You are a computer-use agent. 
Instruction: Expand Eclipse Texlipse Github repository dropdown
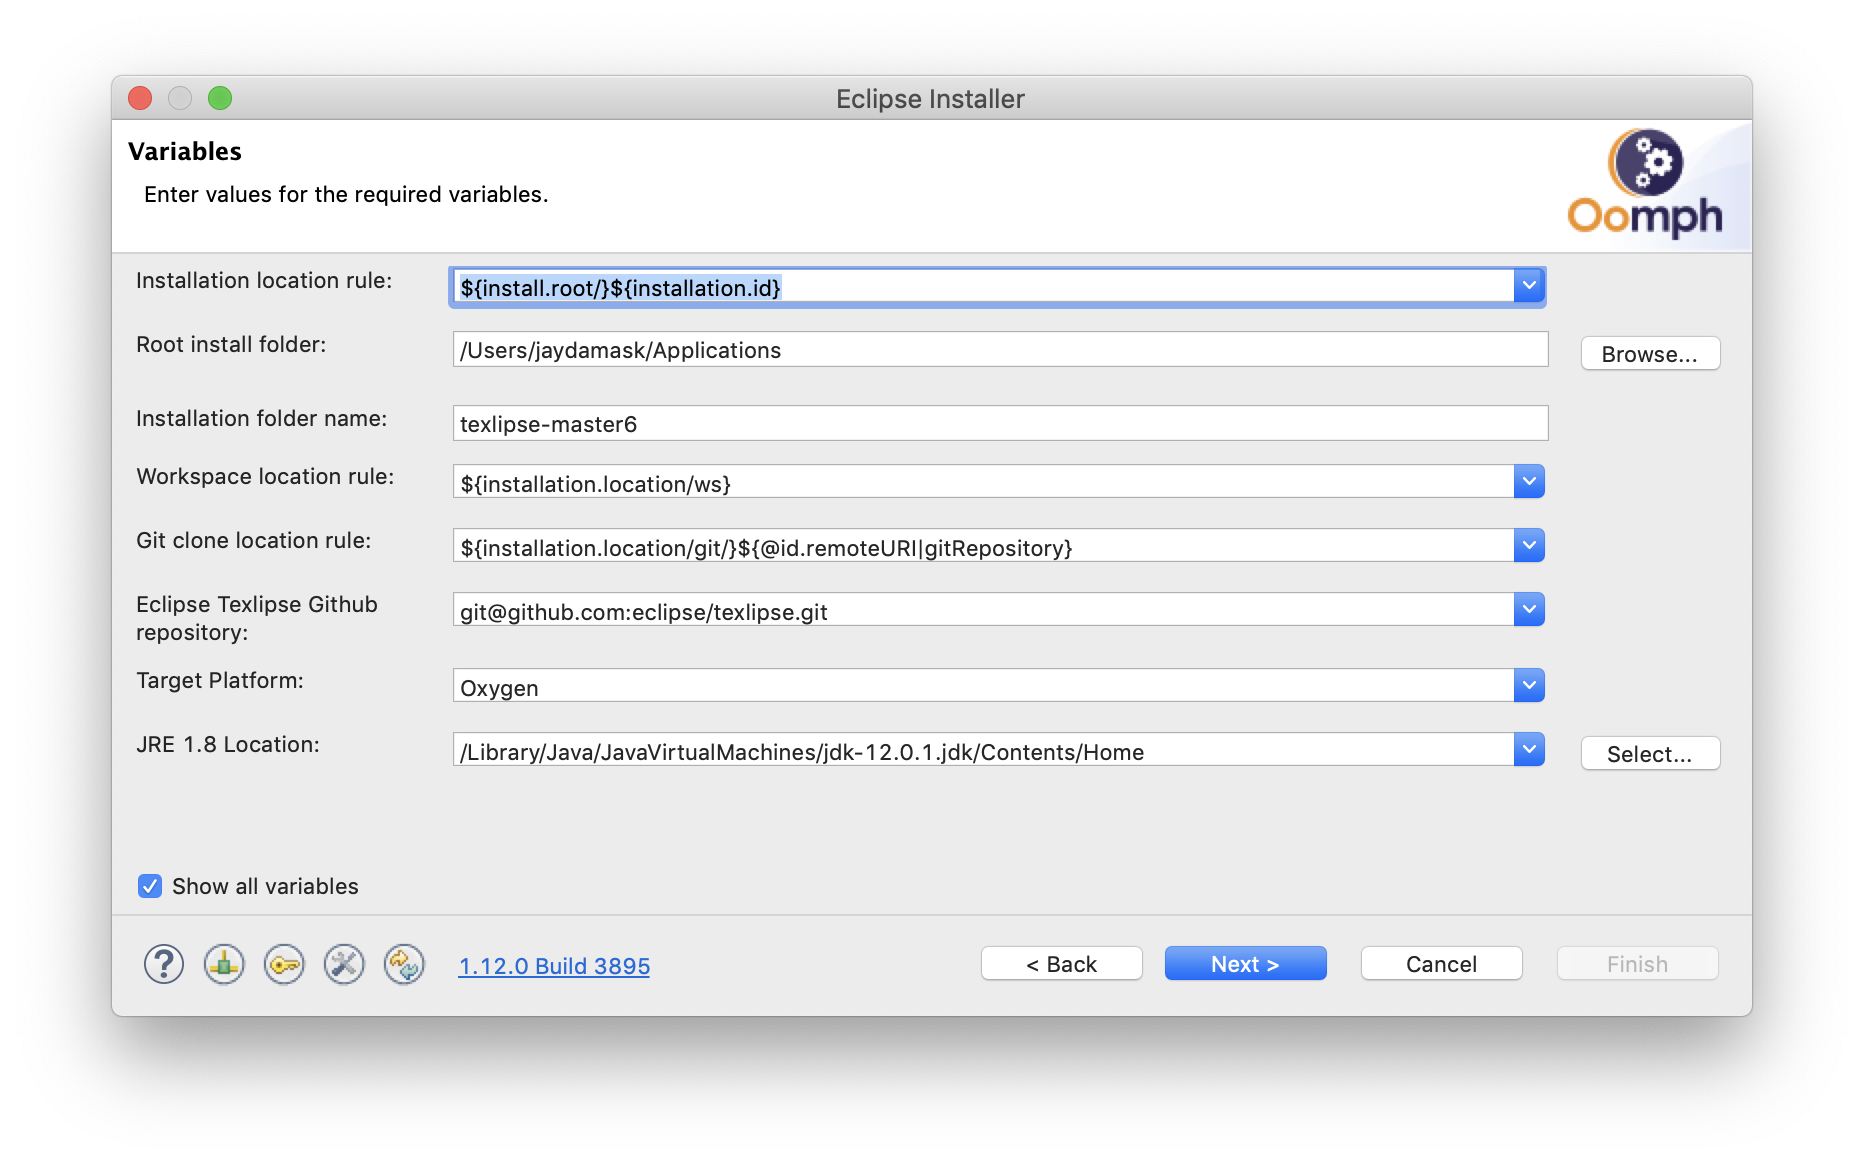(x=1529, y=609)
